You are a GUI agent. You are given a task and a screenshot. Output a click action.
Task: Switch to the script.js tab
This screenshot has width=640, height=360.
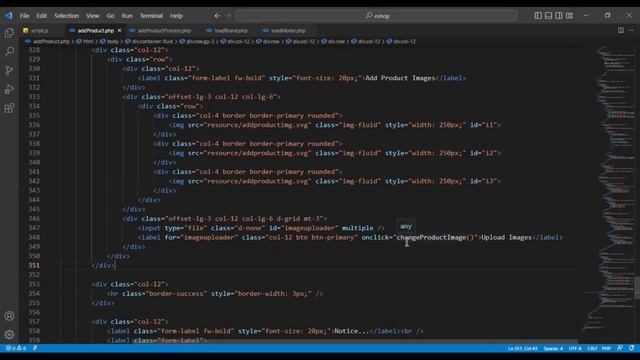click(x=40, y=31)
